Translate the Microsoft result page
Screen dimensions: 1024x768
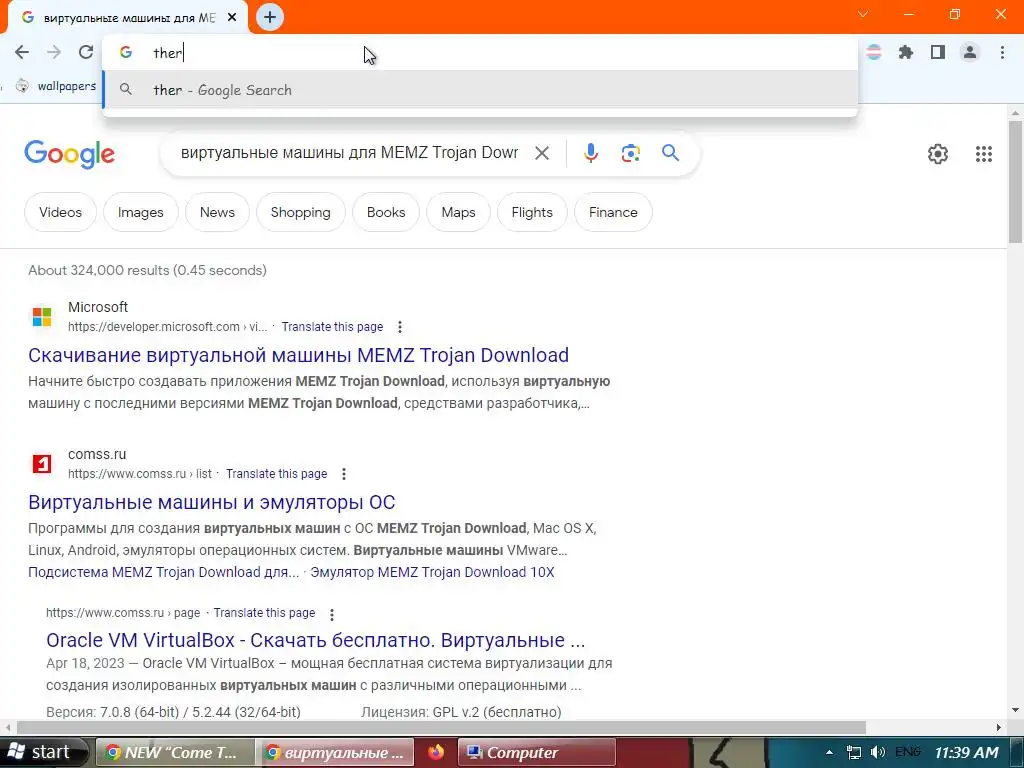point(332,327)
